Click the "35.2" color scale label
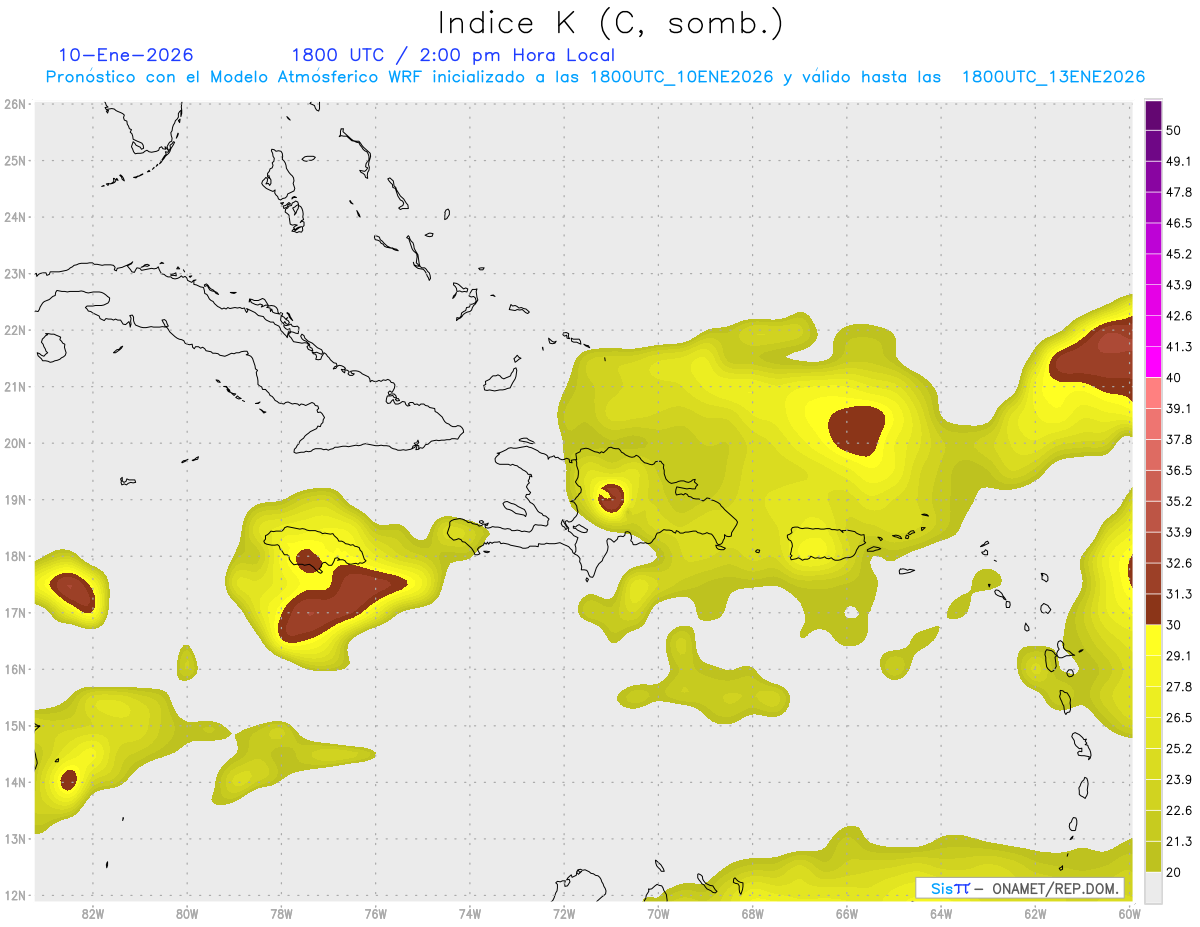The image size is (1200, 927). pyautogui.click(x=1178, y=501)
